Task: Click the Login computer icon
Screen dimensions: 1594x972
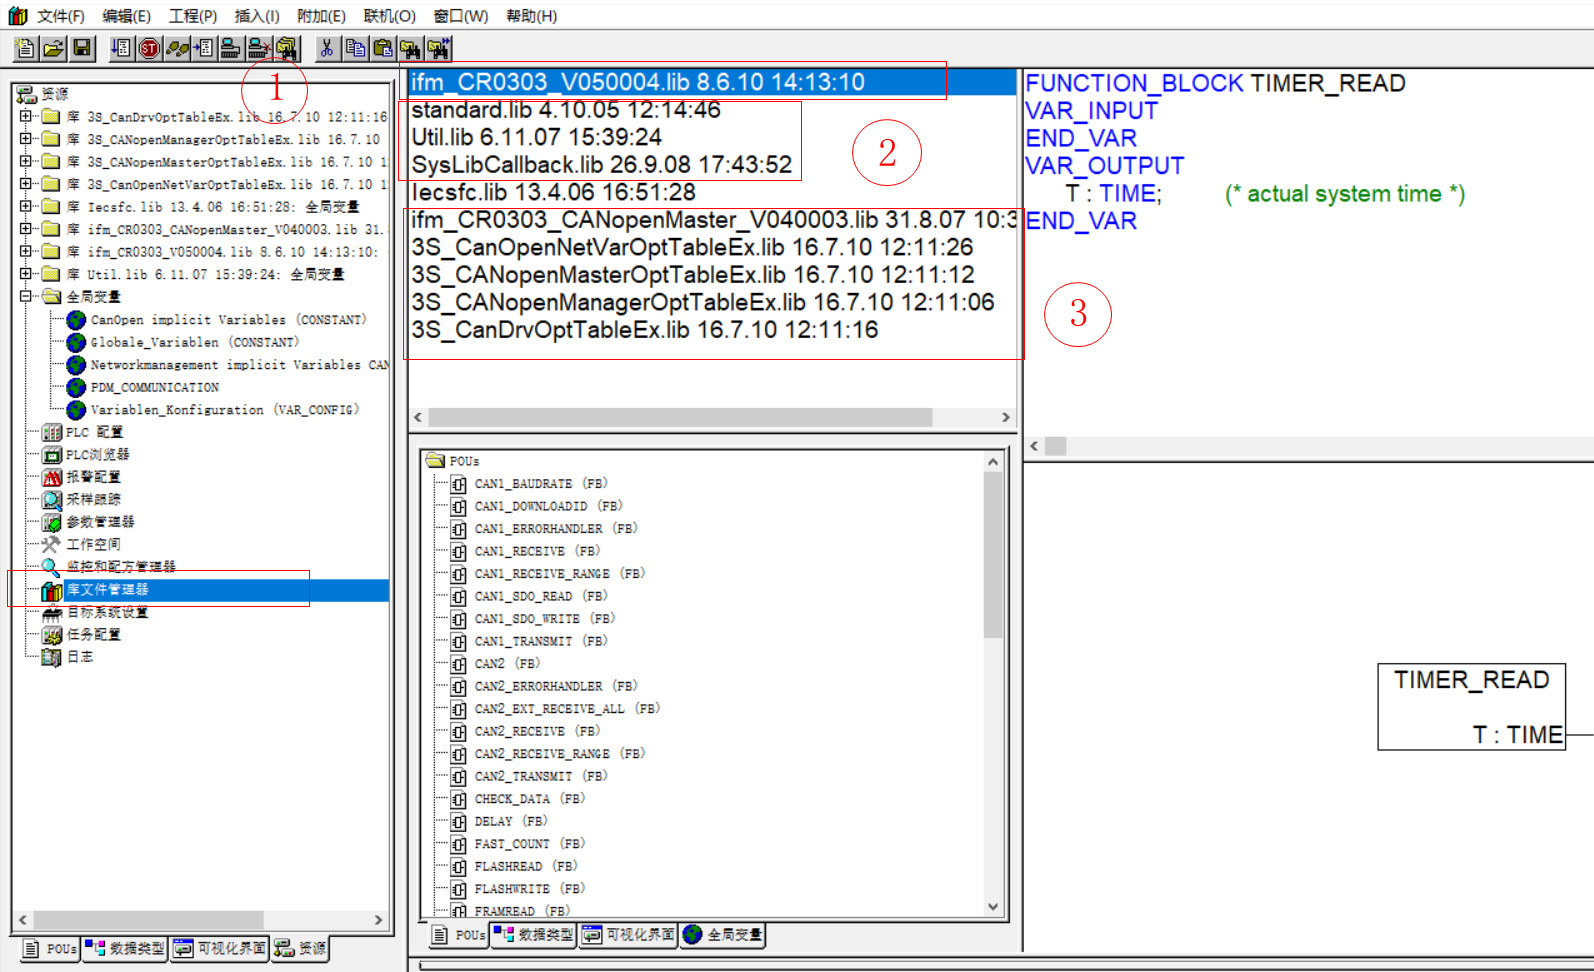Action: [x=231, y=48]
